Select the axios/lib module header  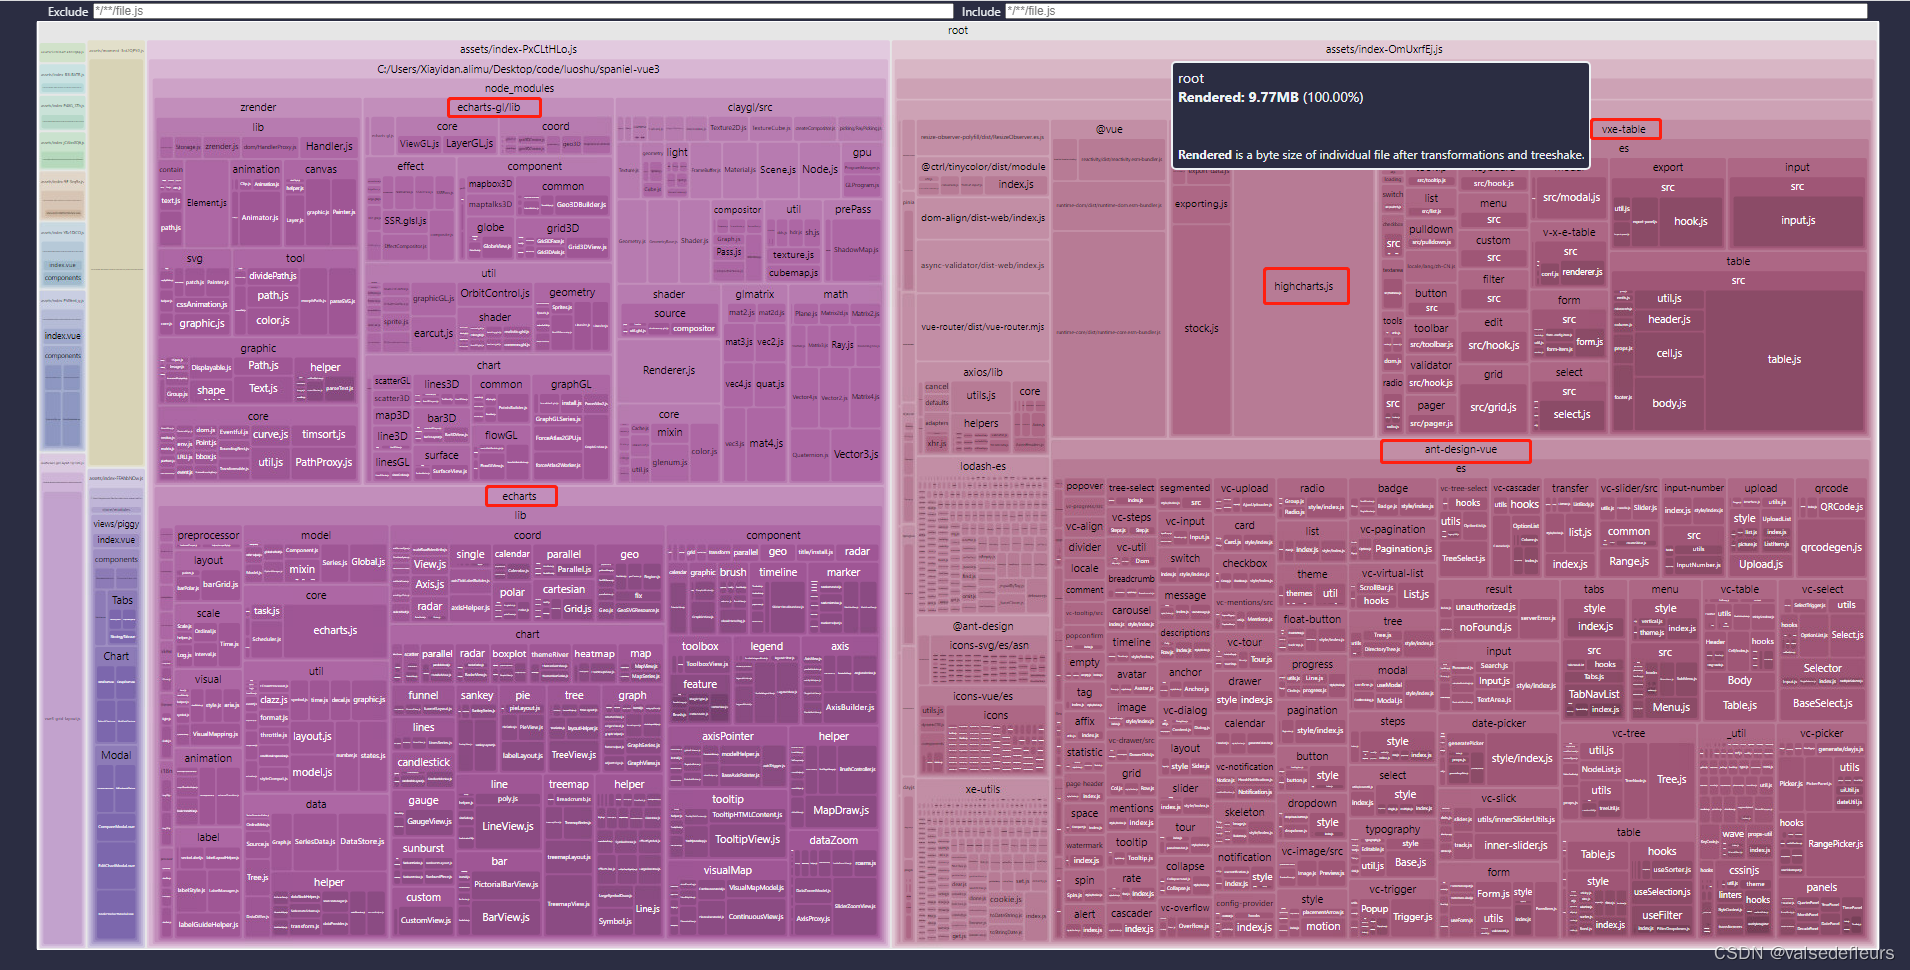[x=982, y=372]
